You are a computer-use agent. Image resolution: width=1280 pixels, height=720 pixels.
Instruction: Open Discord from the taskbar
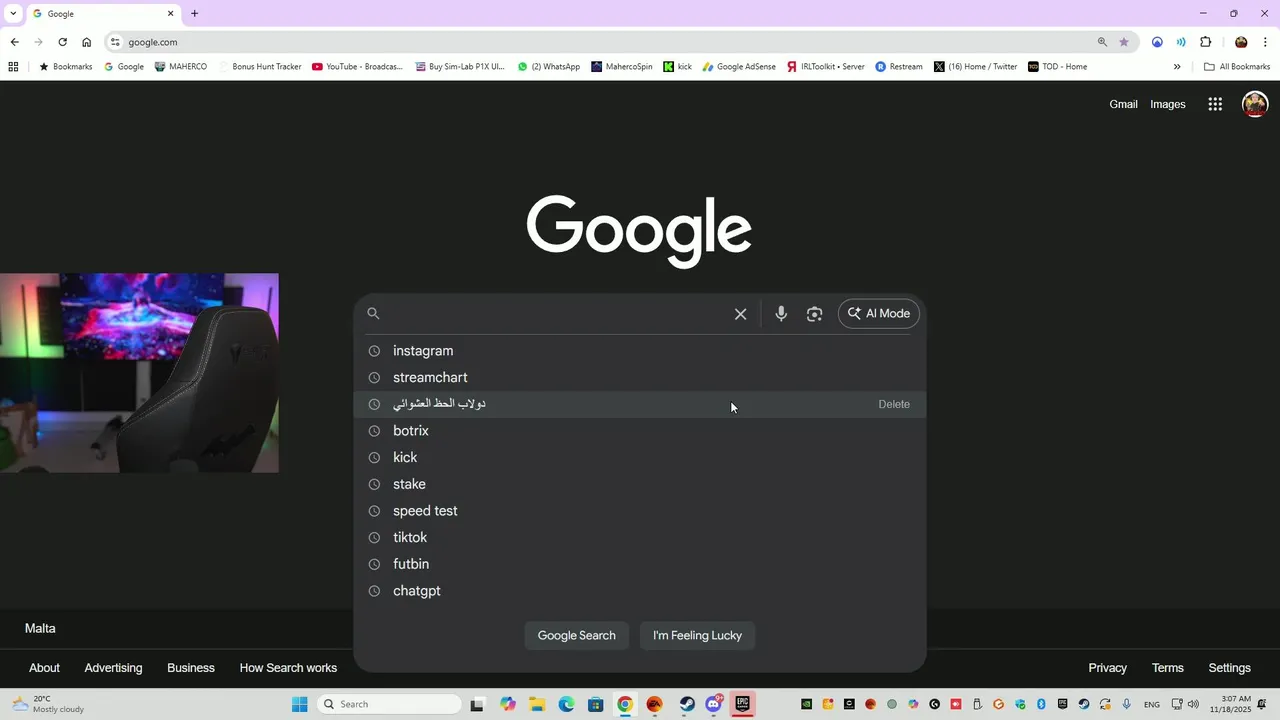click(714, 704)
